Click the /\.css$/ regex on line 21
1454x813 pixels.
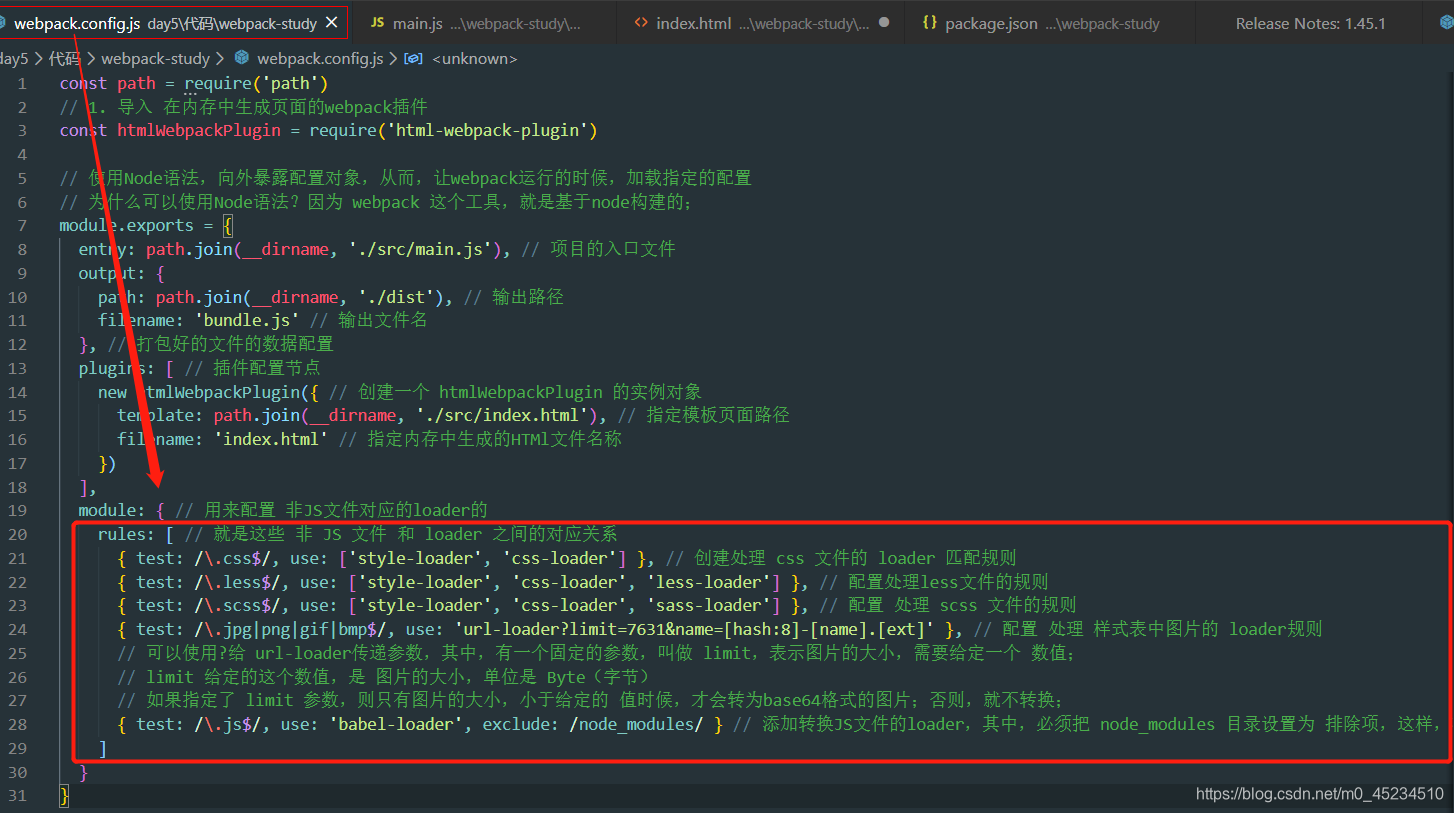pos(233,558)
